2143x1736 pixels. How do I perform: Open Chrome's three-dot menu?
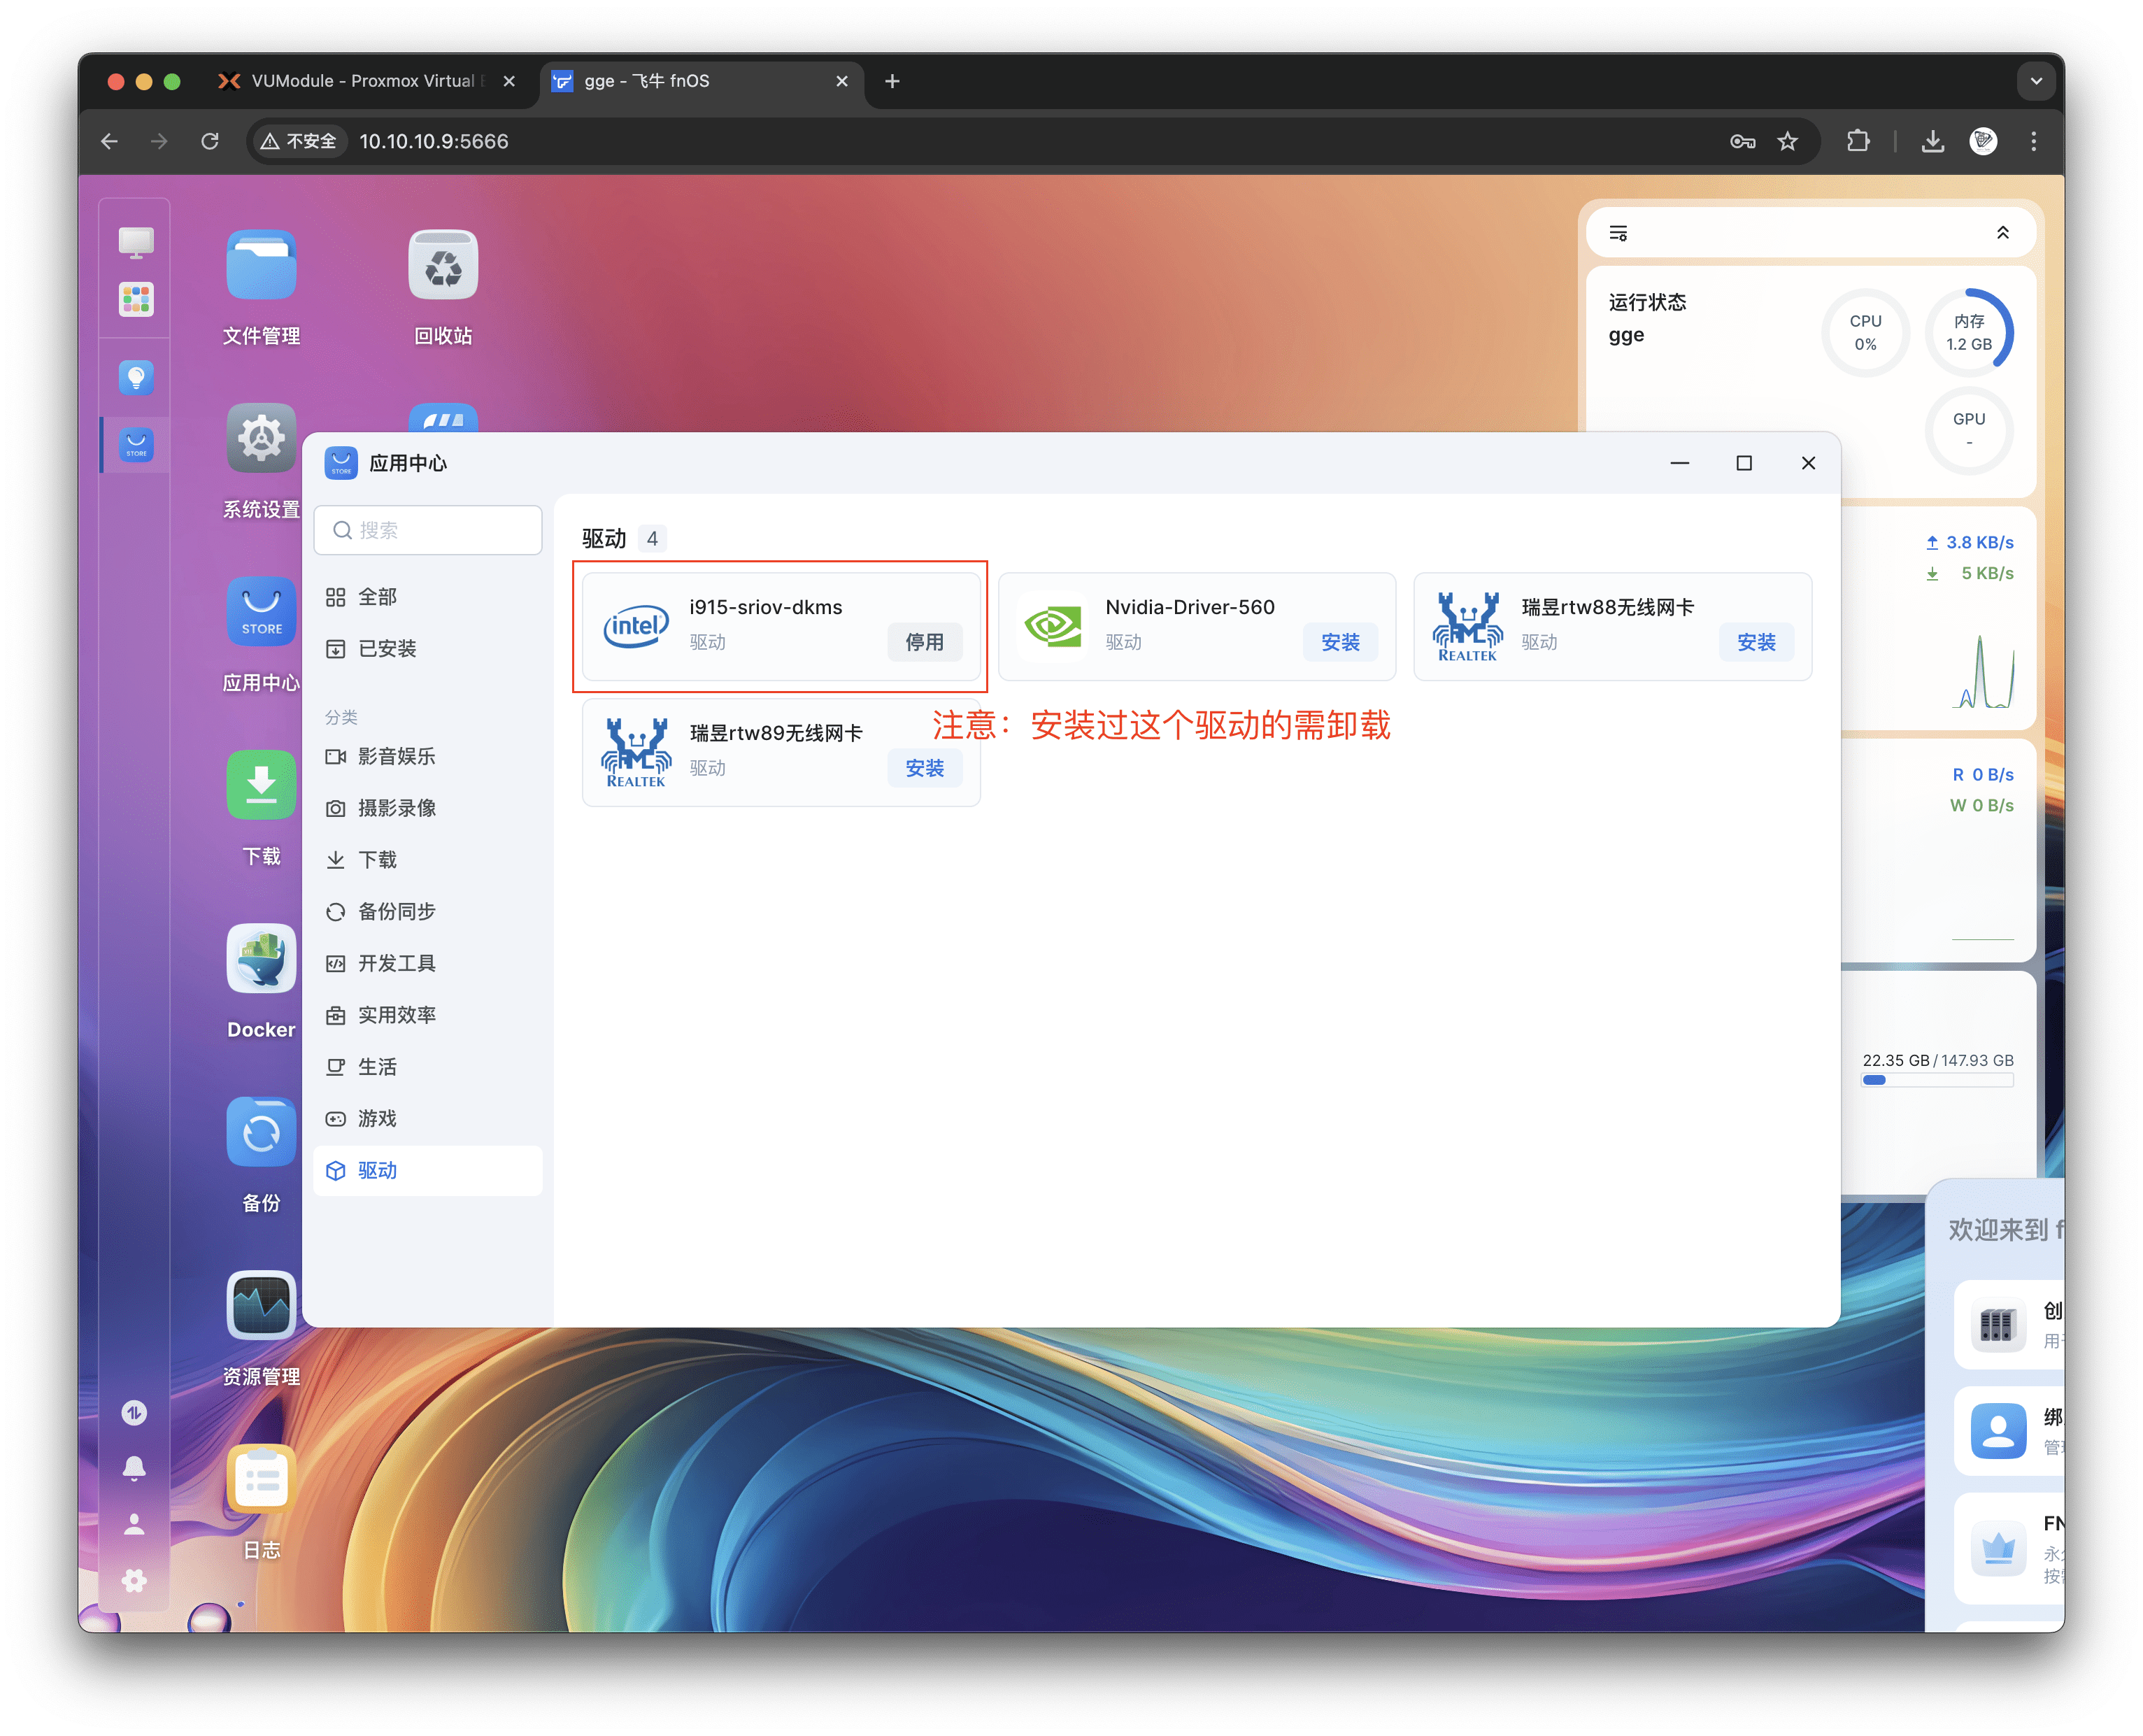coord(2033,141)
